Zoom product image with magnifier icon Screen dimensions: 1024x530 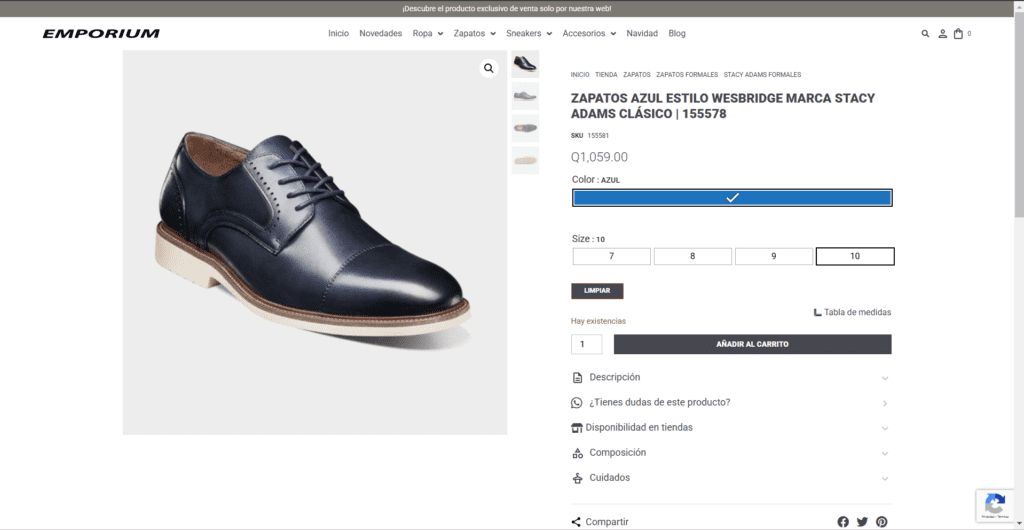488,68
